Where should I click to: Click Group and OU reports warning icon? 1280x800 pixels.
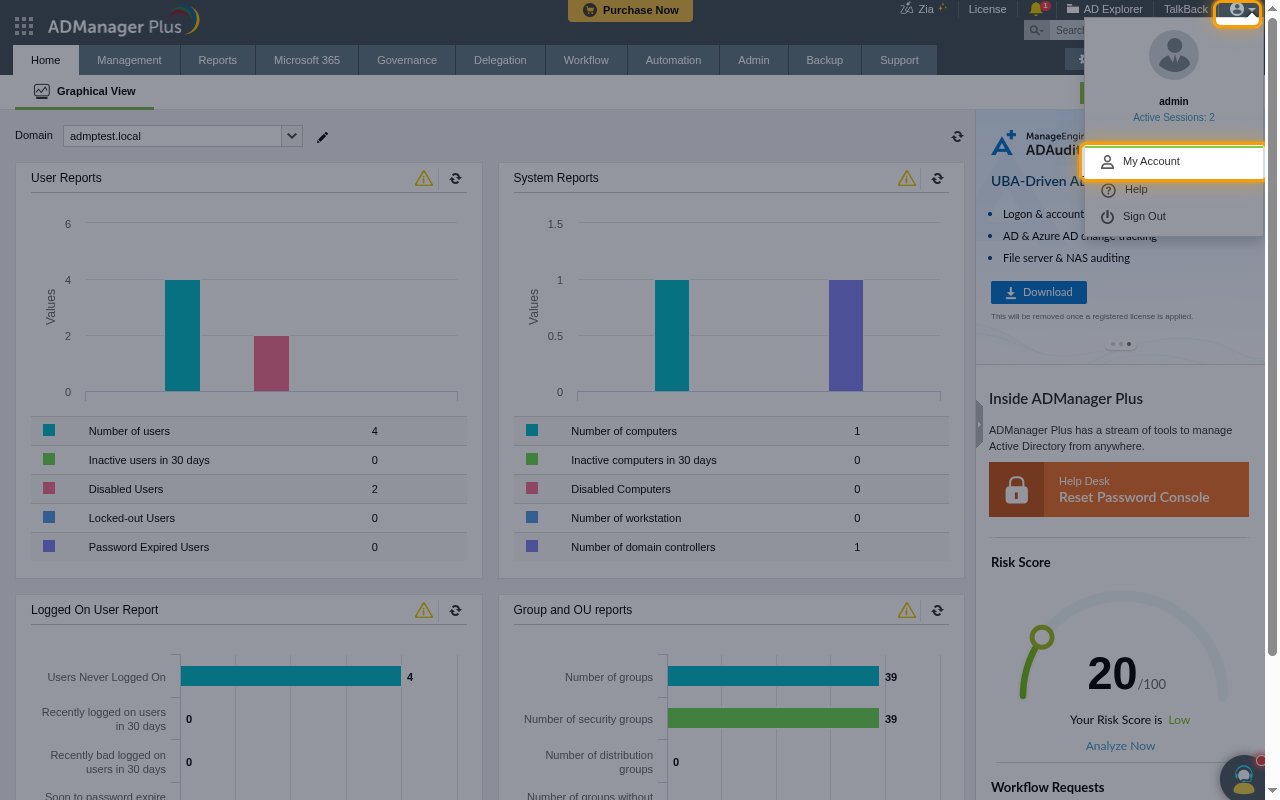pos(906,610)
